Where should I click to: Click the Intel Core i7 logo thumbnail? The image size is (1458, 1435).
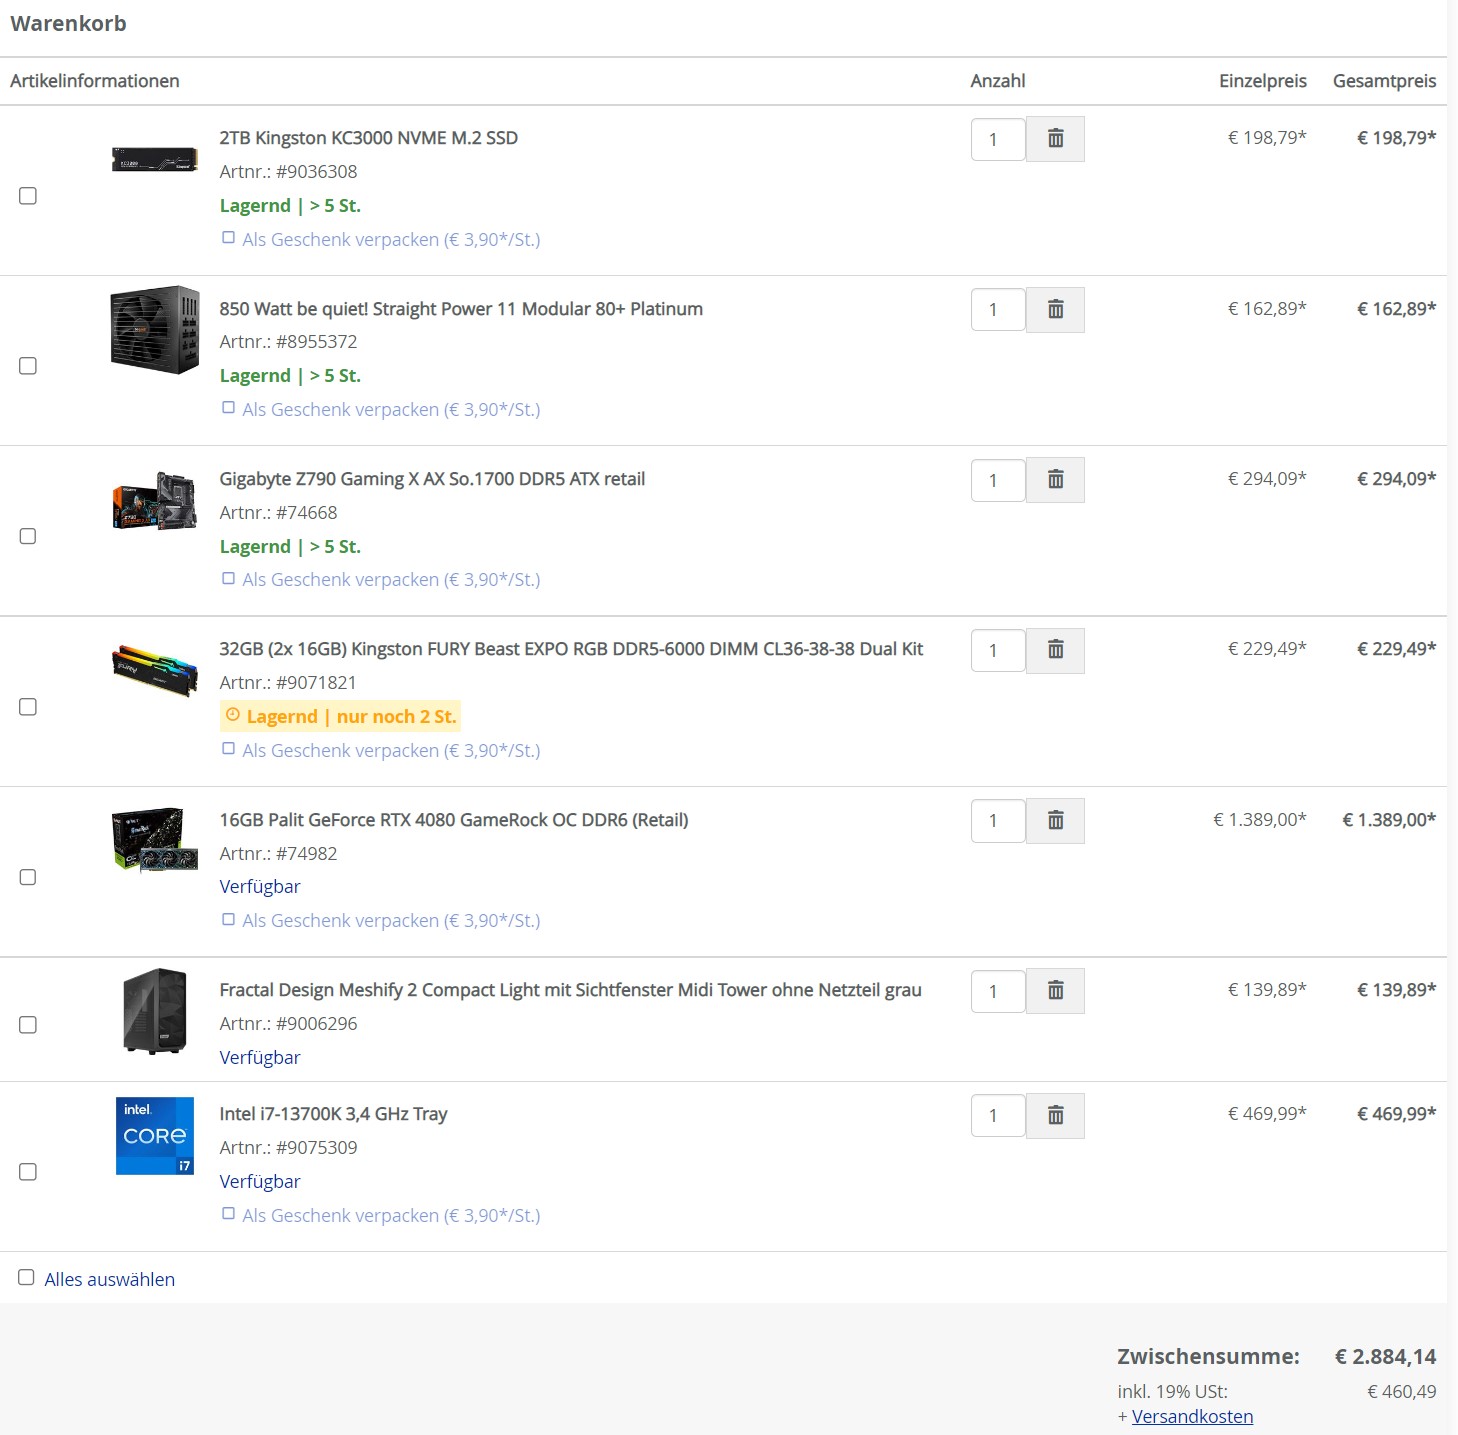[155, 1136]
